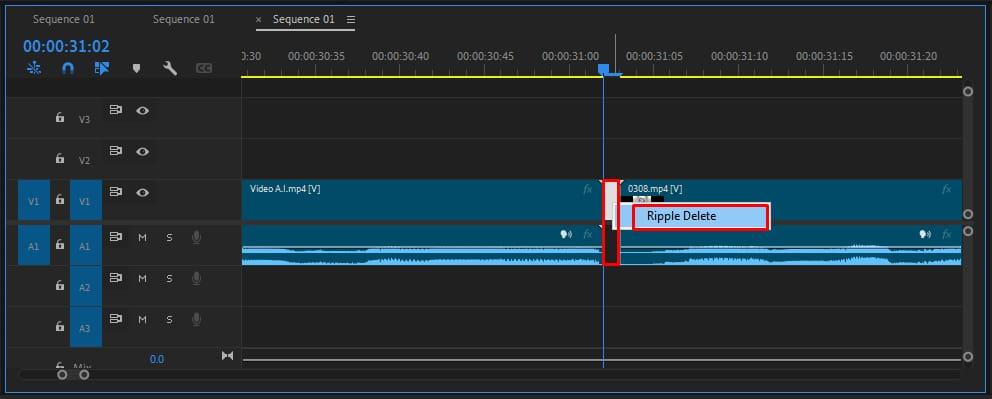Image resolution: width=992 pixels, height=399 pixels.
Task: Toggle Insert and overwrite sequences as nests
Action: pos(34,68)
